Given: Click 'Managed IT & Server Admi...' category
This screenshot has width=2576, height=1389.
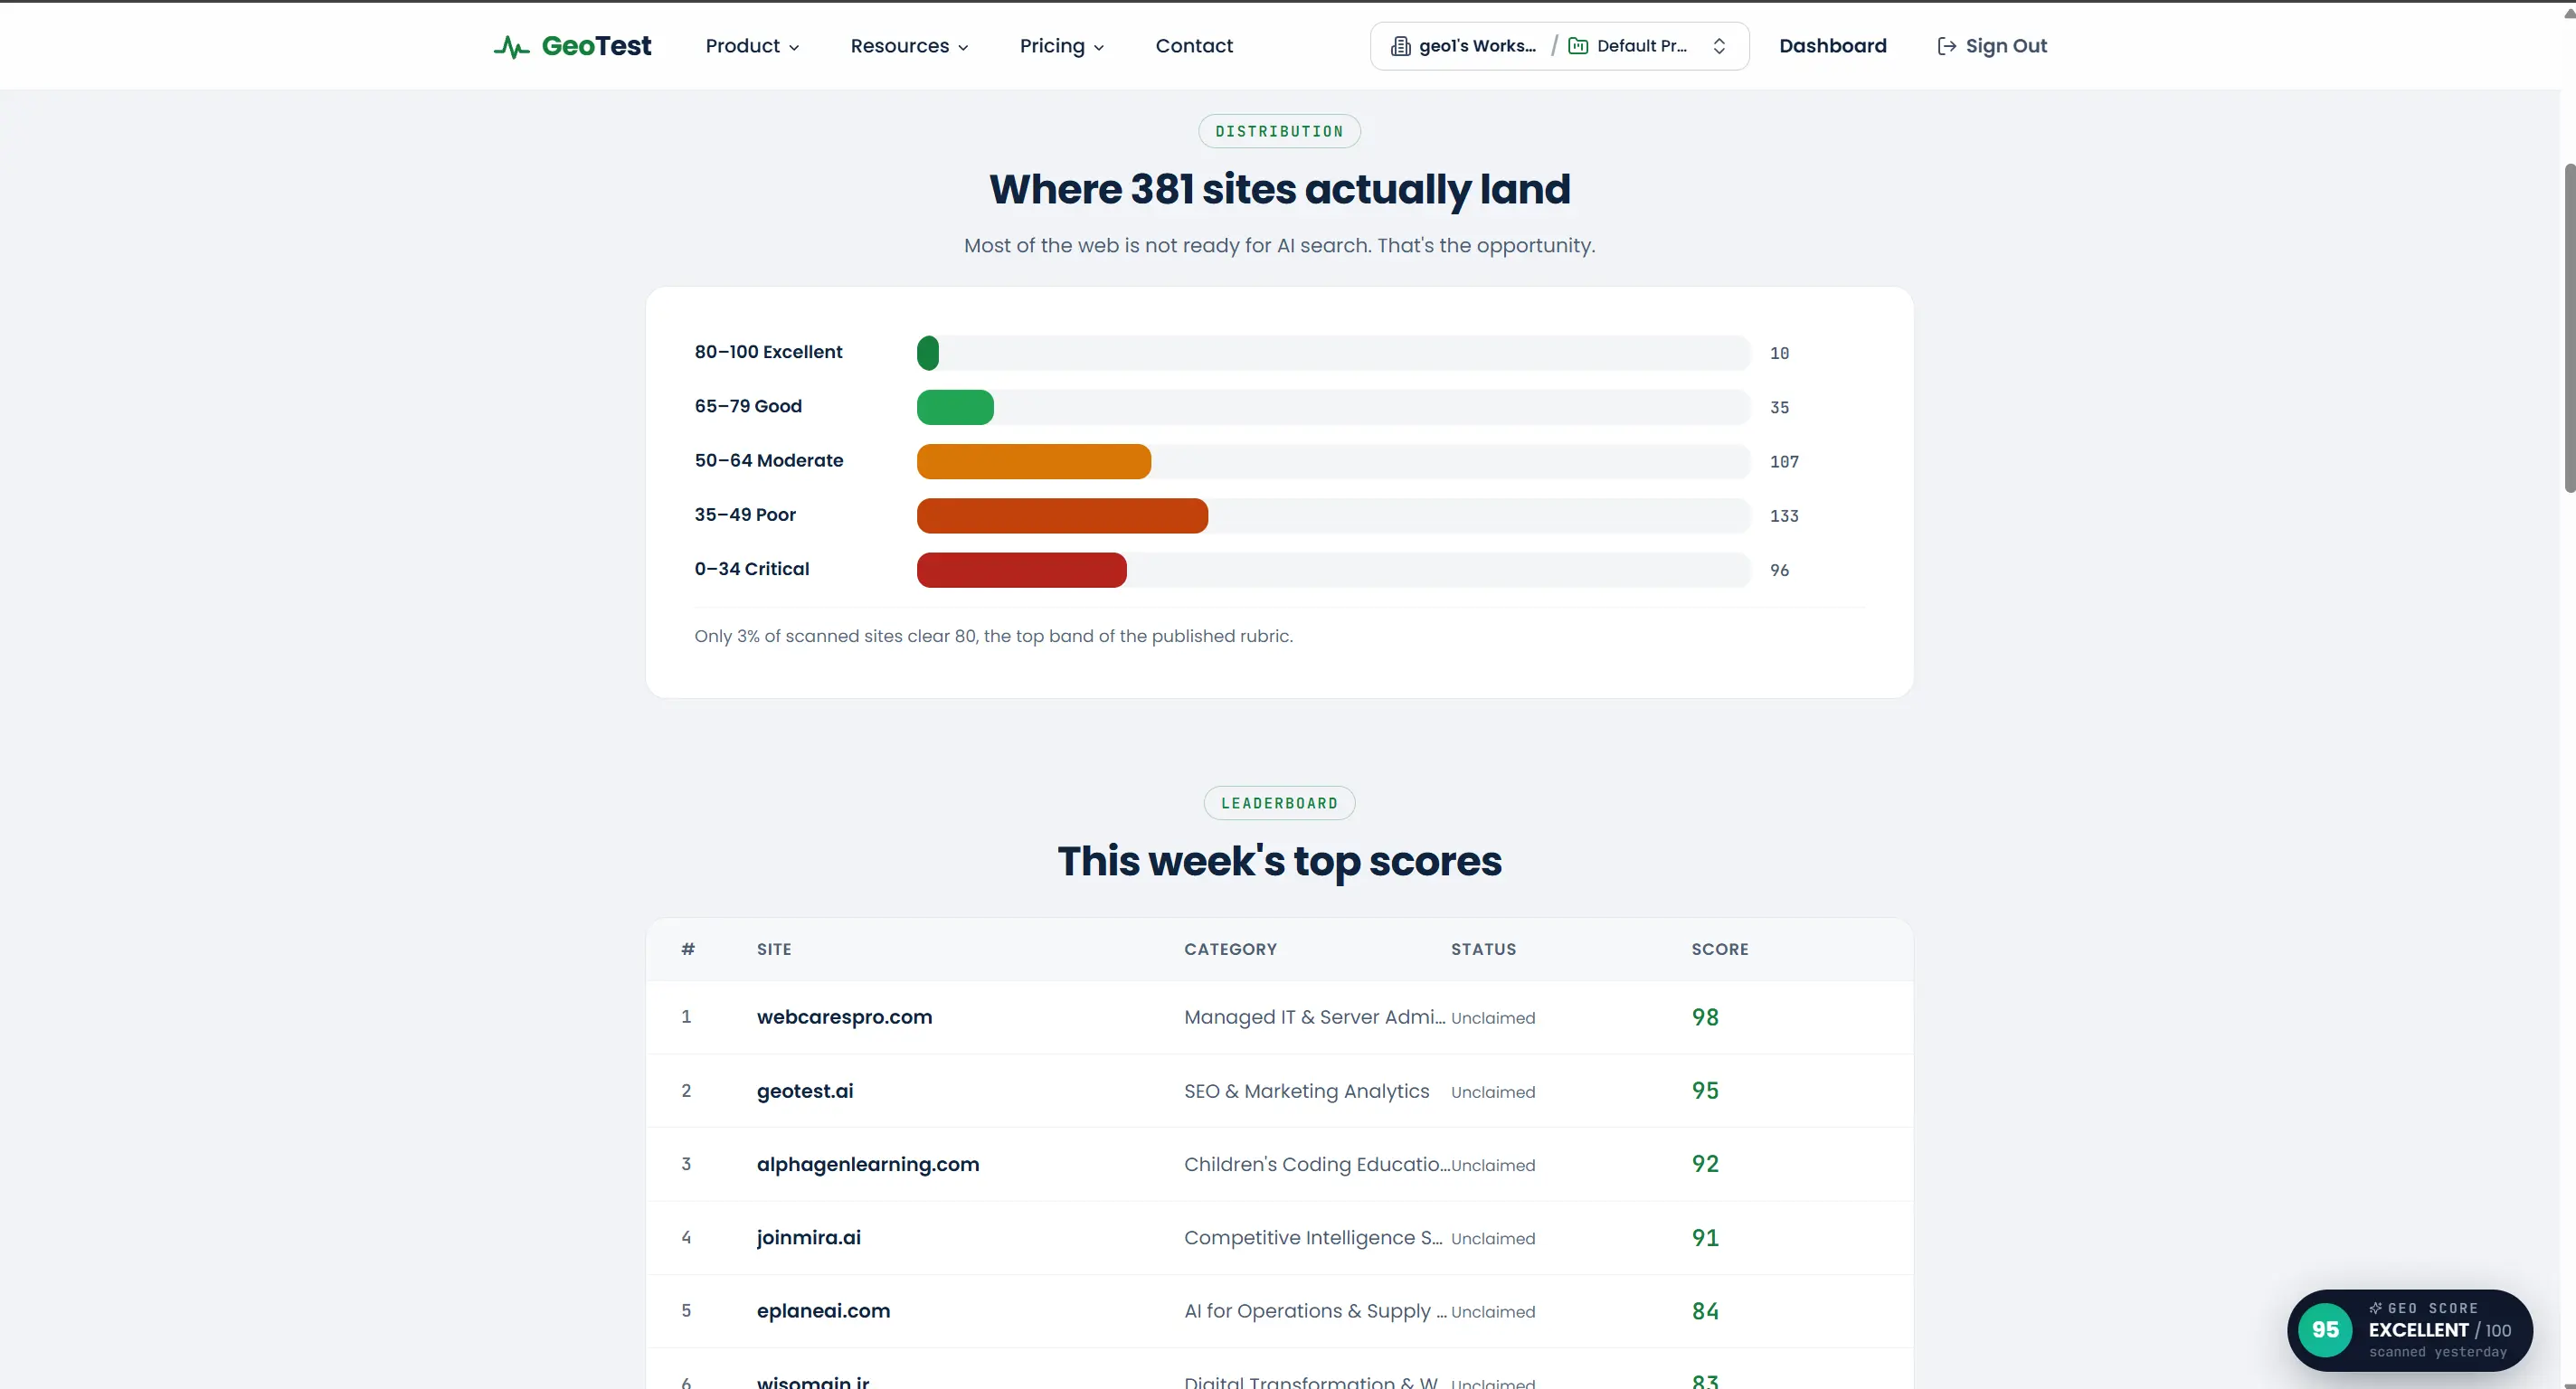Looking at the screenshot, I should tap(1314, 1017).
